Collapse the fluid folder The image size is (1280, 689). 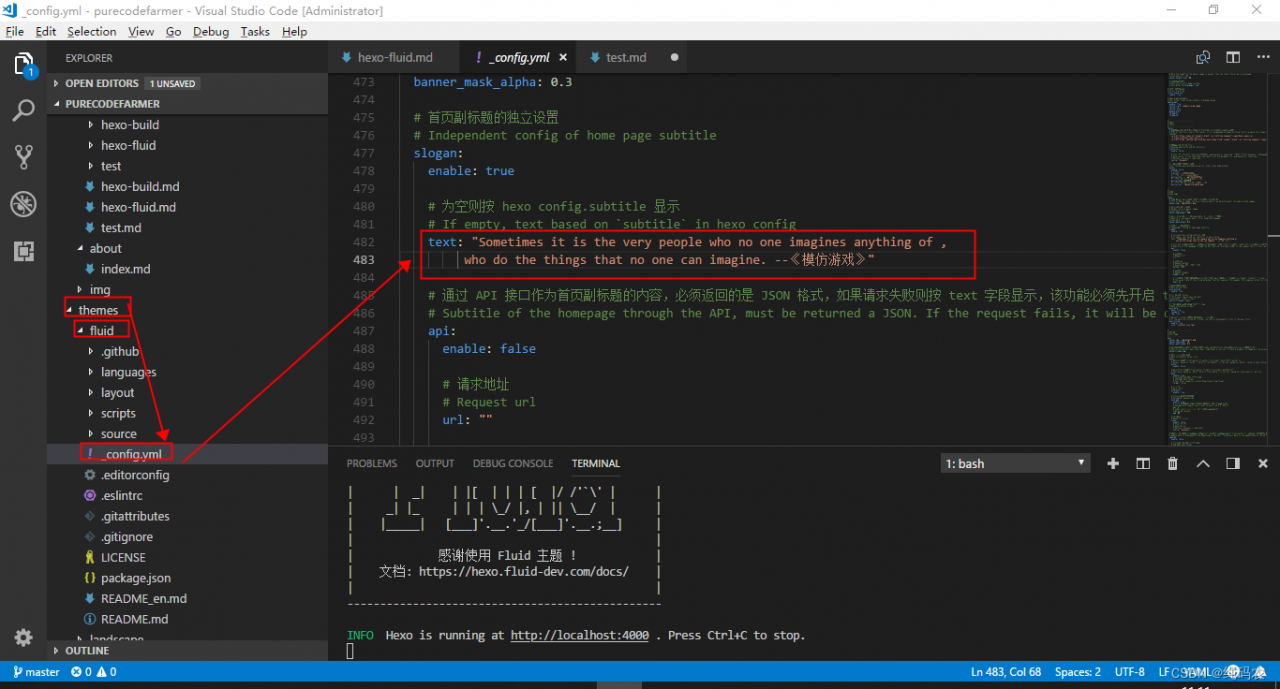coord(101,330)
